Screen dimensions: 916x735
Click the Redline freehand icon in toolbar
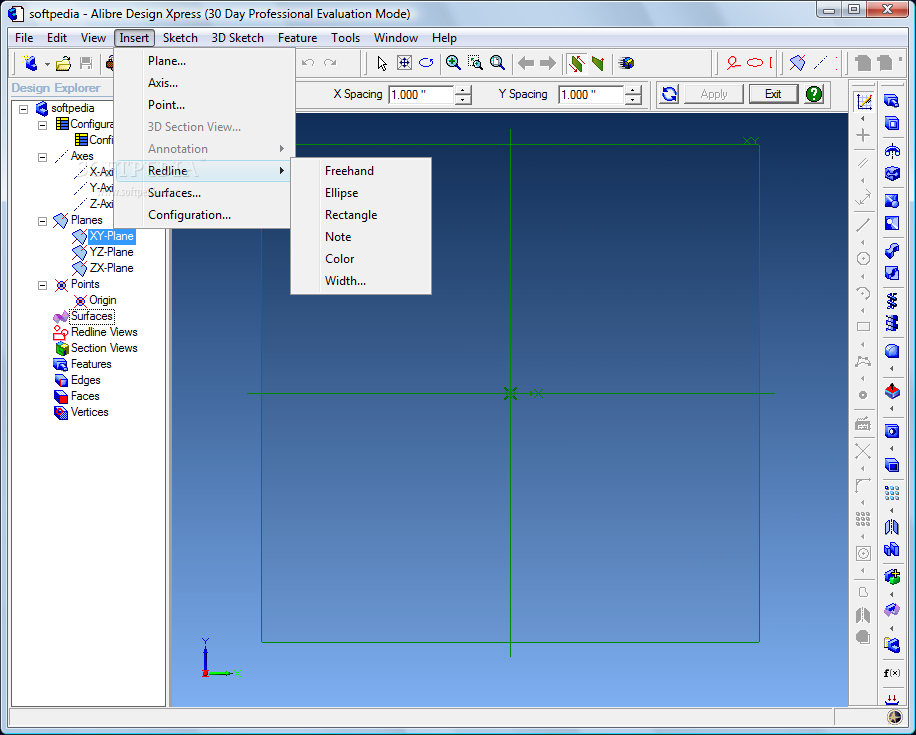click(733, 63)
